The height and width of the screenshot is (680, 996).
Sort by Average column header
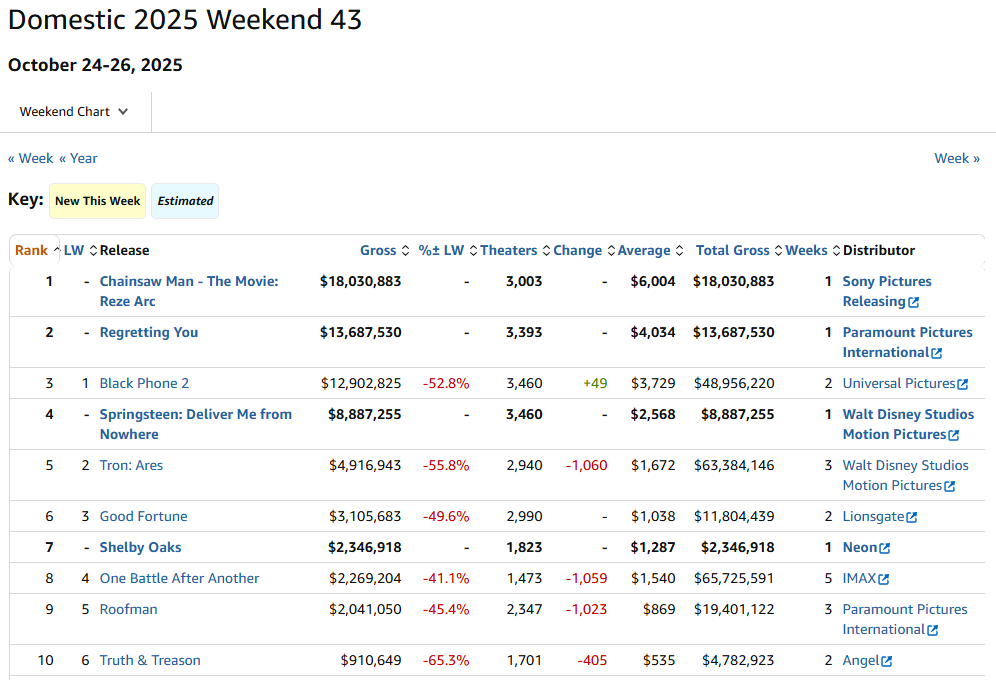click(644, 251)
